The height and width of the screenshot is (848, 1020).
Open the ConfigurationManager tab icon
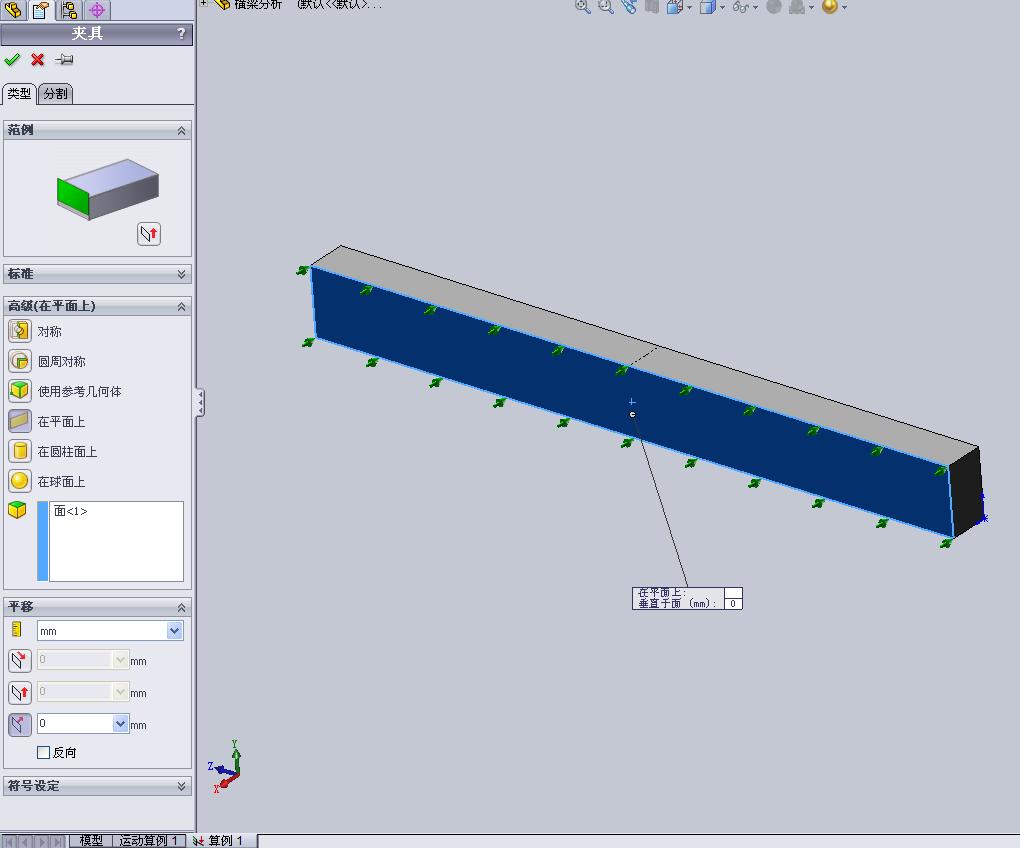tap(68, 9)
